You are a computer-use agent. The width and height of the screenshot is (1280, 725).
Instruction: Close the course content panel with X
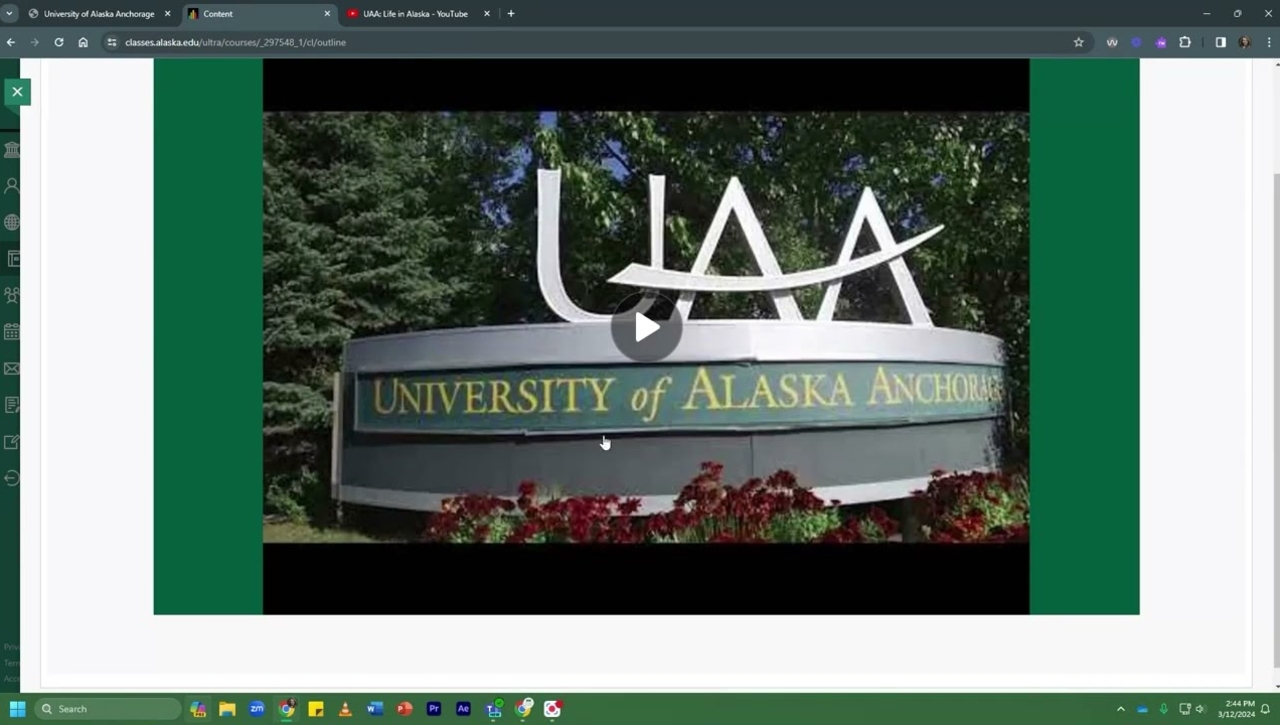click(17, 92)
